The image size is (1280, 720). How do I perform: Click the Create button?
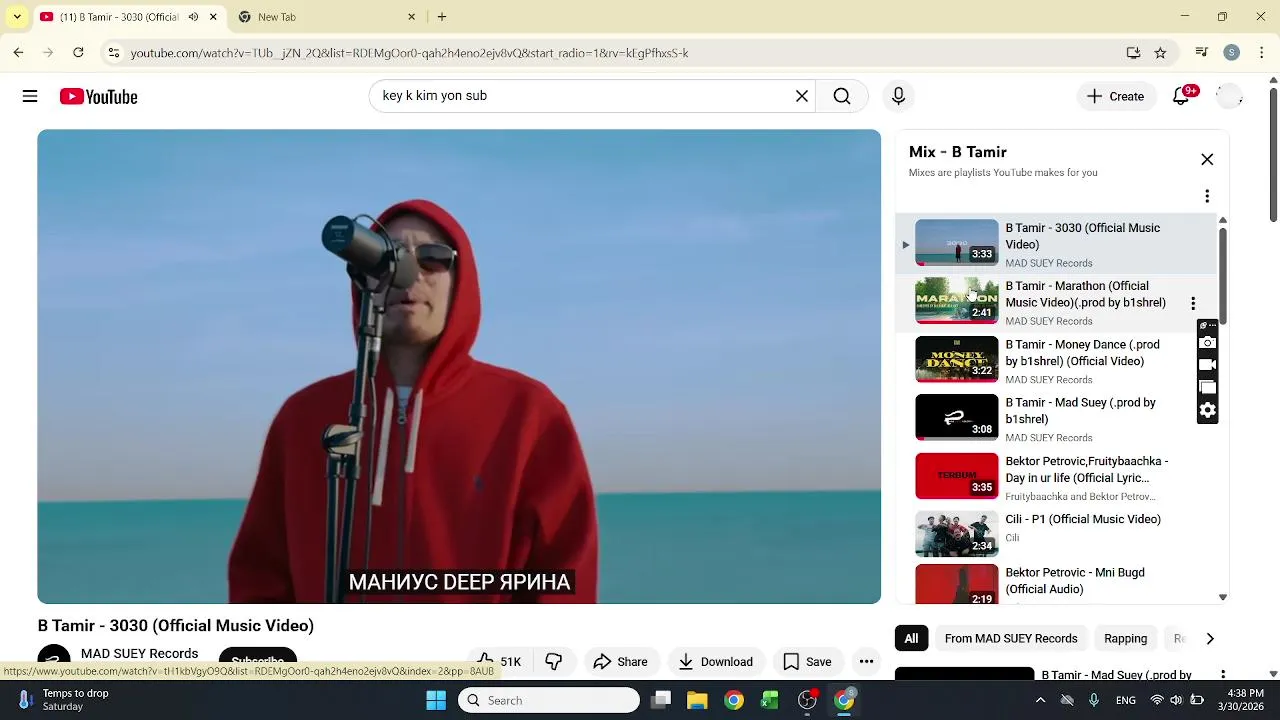click(1115, 96)
